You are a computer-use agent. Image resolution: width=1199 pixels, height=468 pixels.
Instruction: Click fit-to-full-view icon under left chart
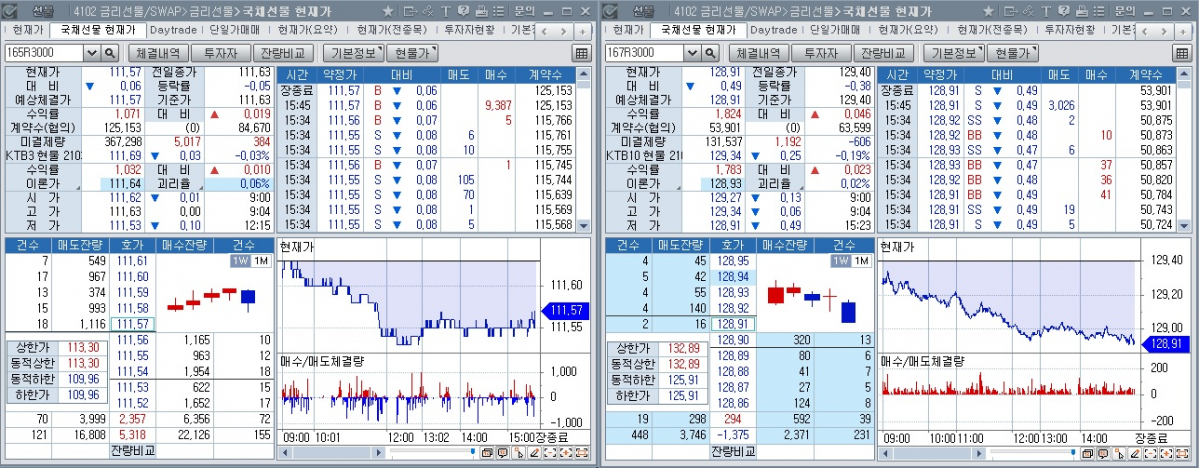pyautogui.click(x=582, y=453)
